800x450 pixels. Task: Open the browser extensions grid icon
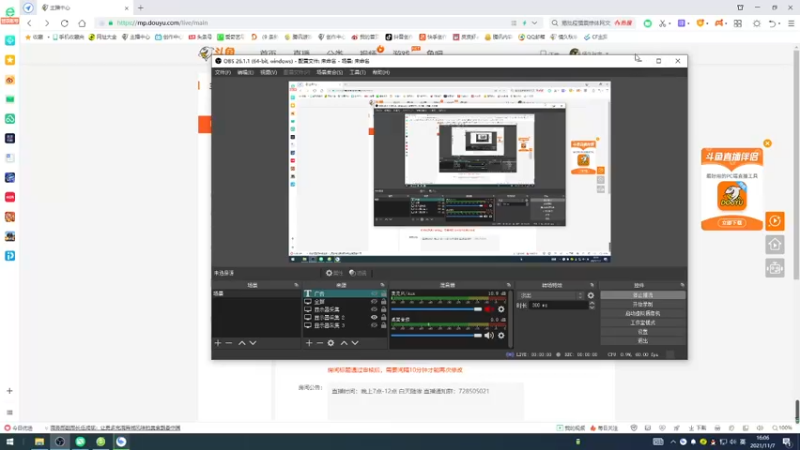738,23
